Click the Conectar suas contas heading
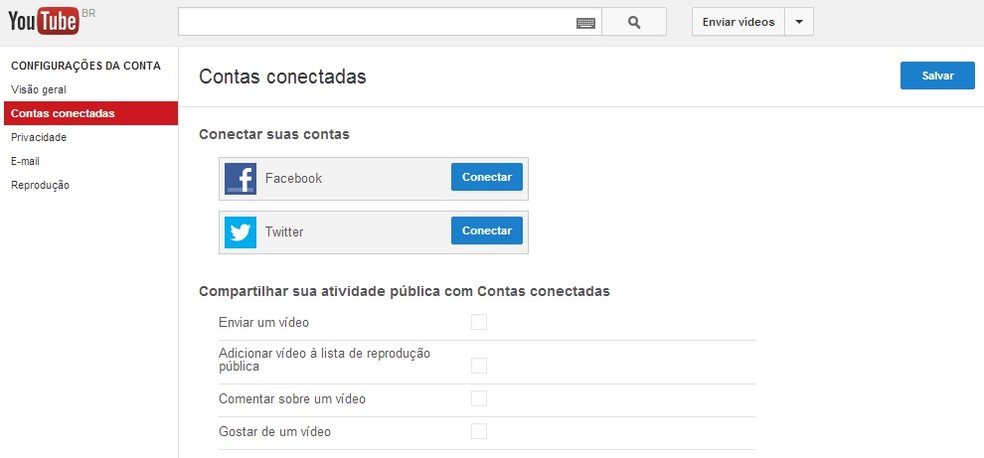Viewport: 984px width, 458px height. point(274,134)
